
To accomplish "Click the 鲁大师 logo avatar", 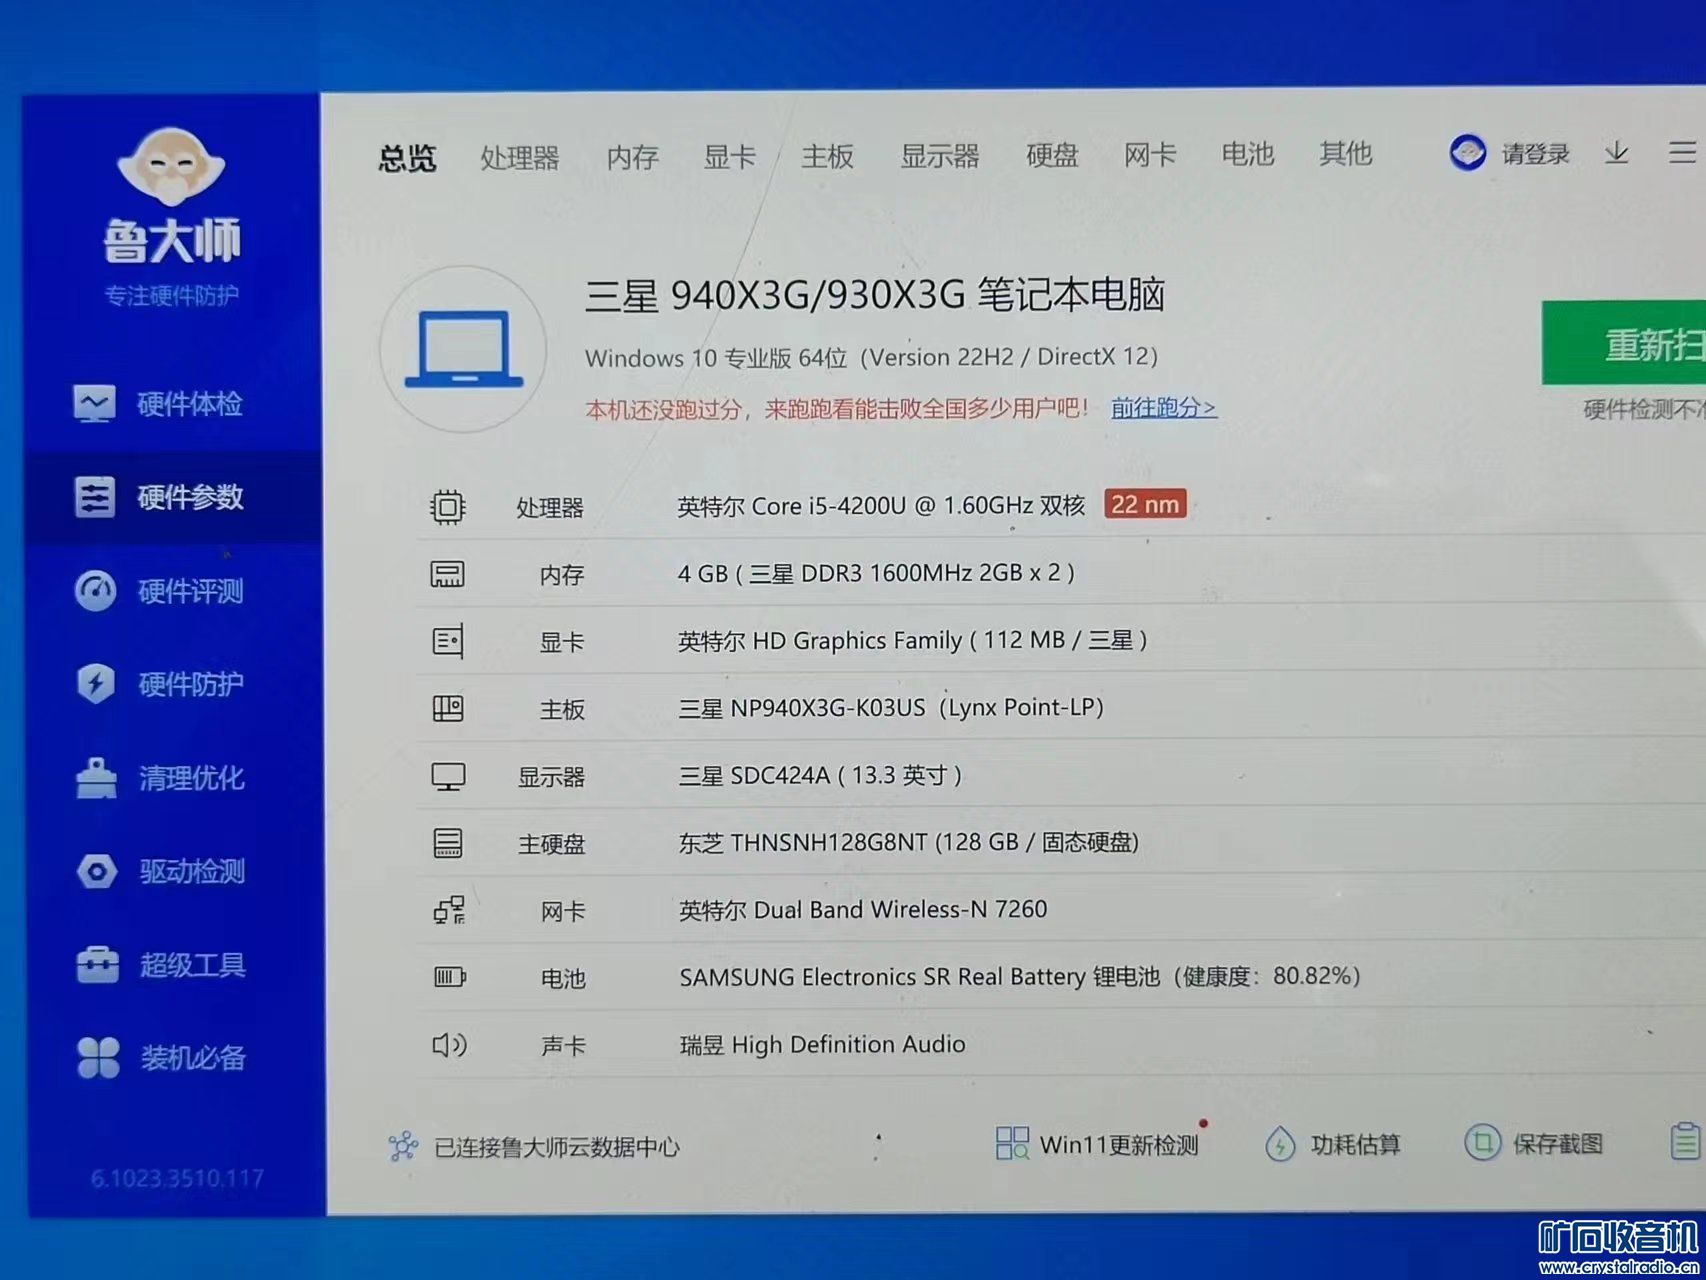I will [171, 167].
